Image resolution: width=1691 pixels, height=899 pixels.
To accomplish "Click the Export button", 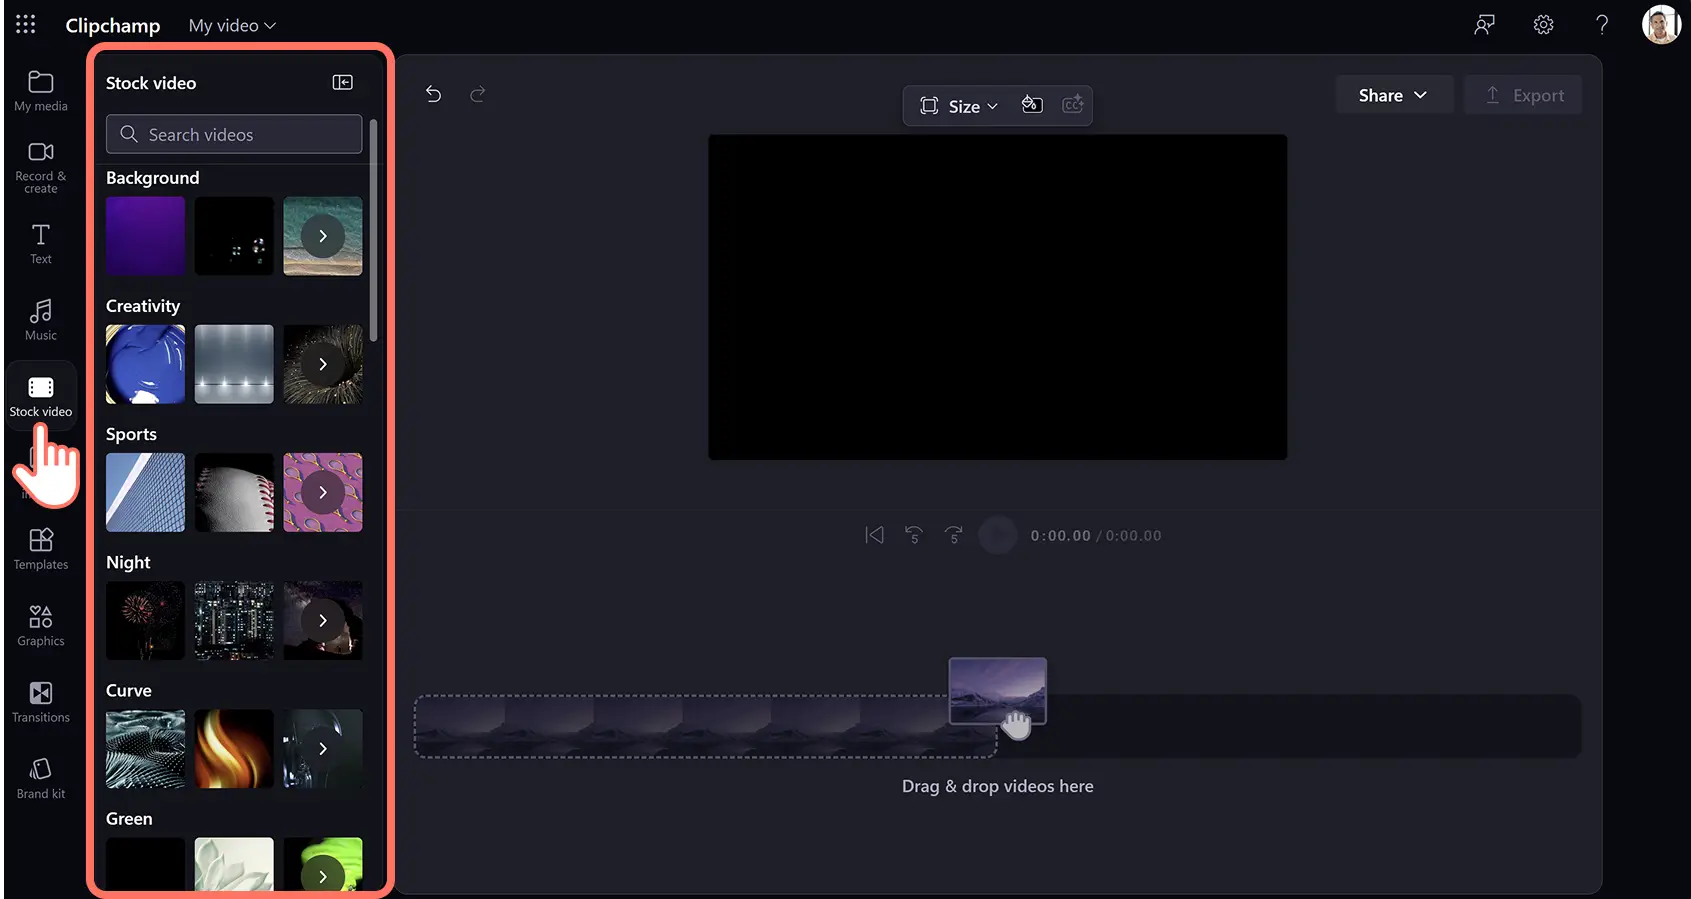I will tap(1523, 95).
